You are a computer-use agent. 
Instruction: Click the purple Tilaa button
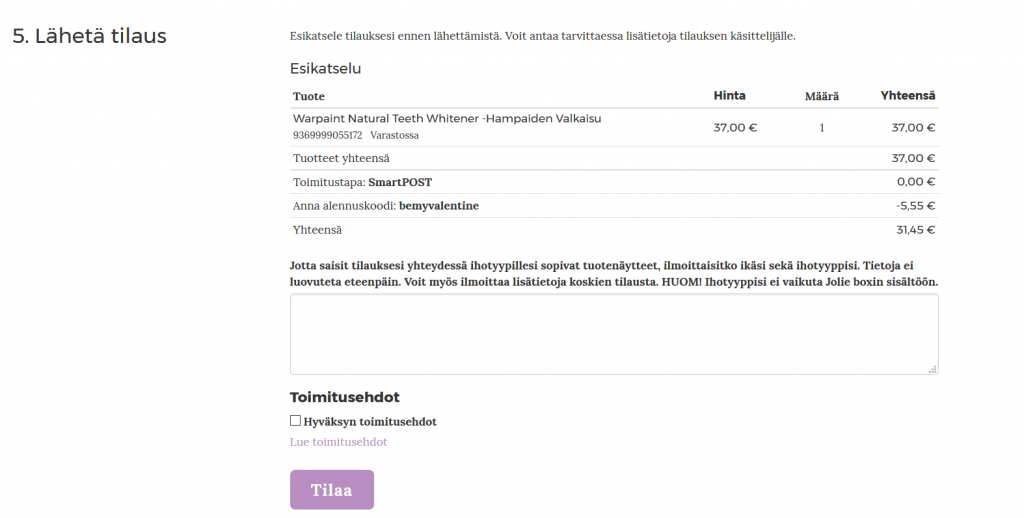[331, 490]
